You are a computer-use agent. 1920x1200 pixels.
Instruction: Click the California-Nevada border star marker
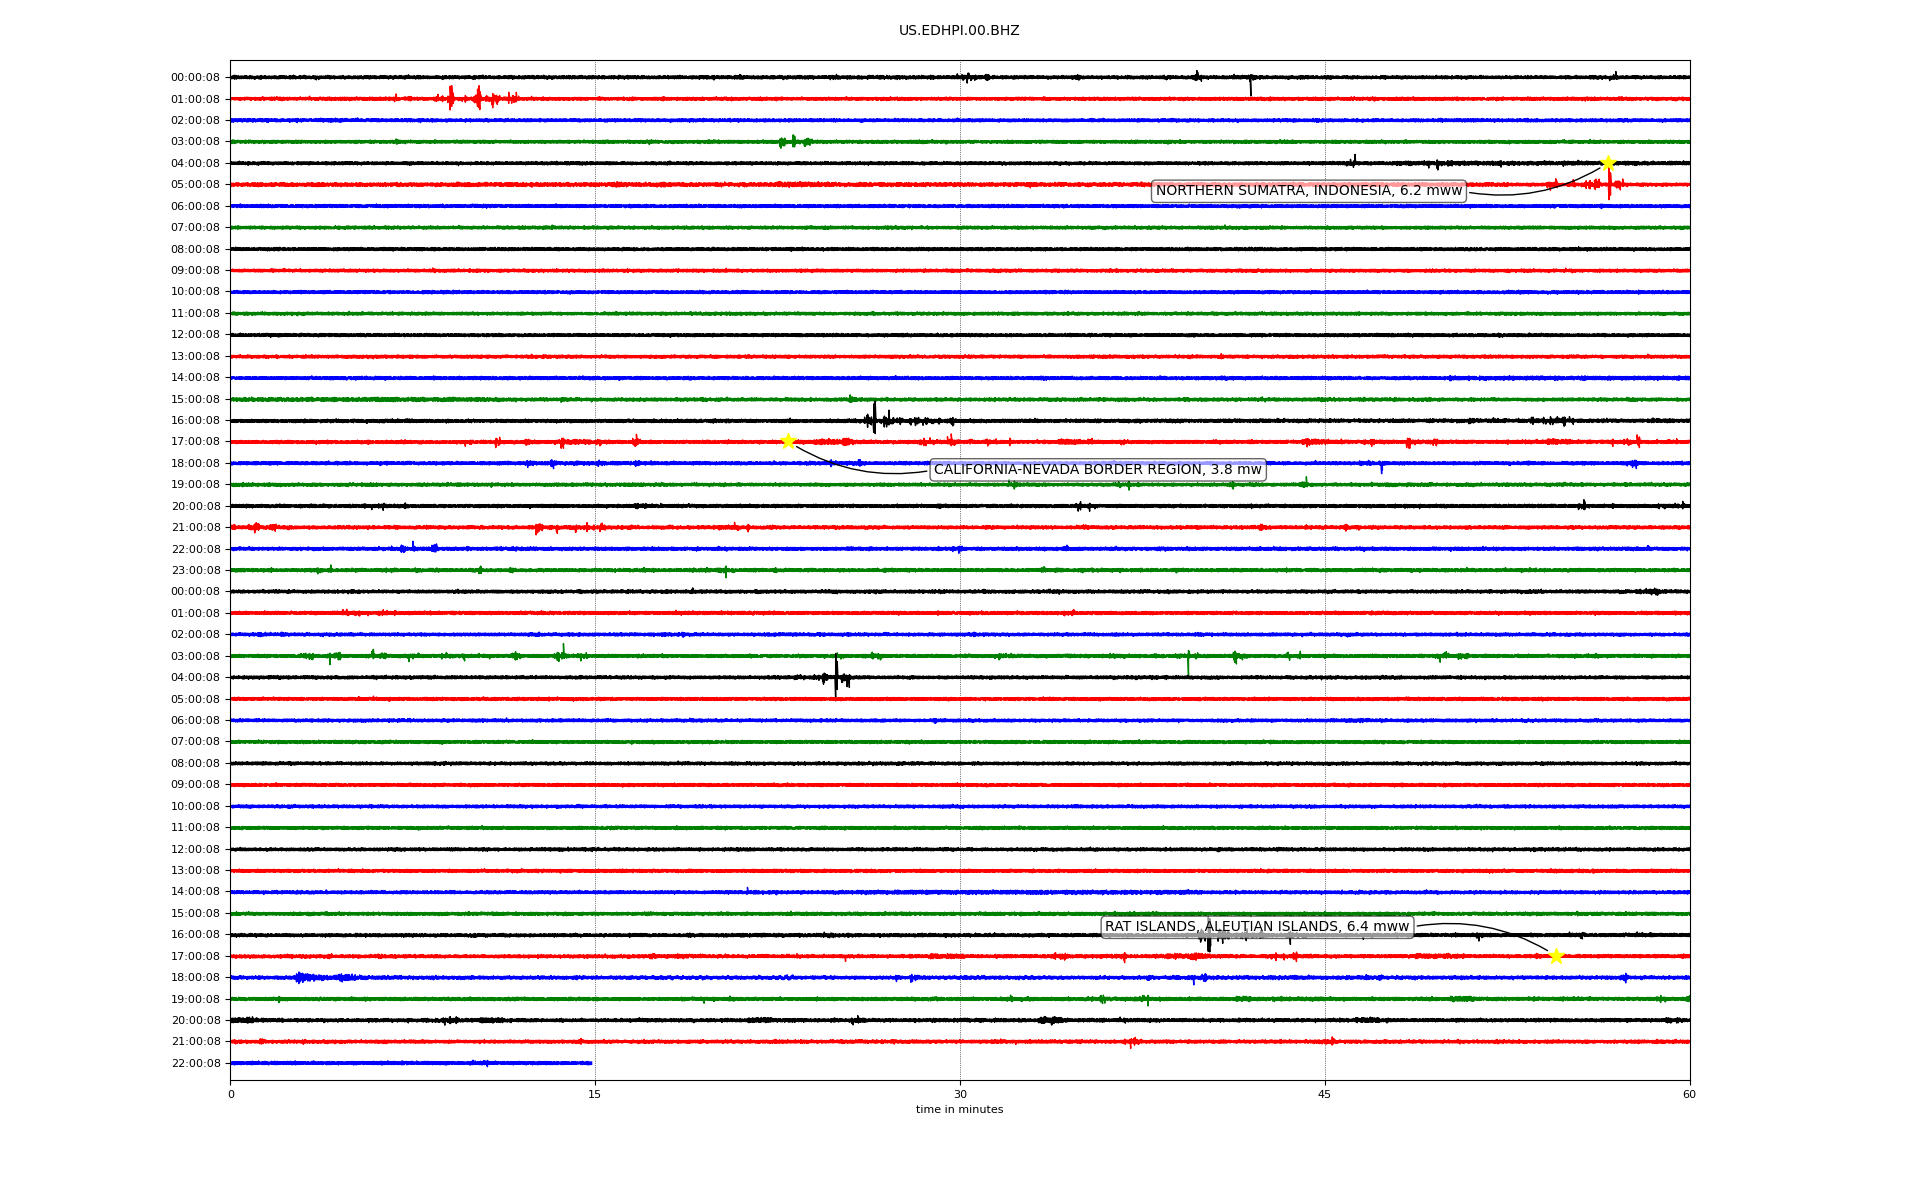click(x=788, y=441)
